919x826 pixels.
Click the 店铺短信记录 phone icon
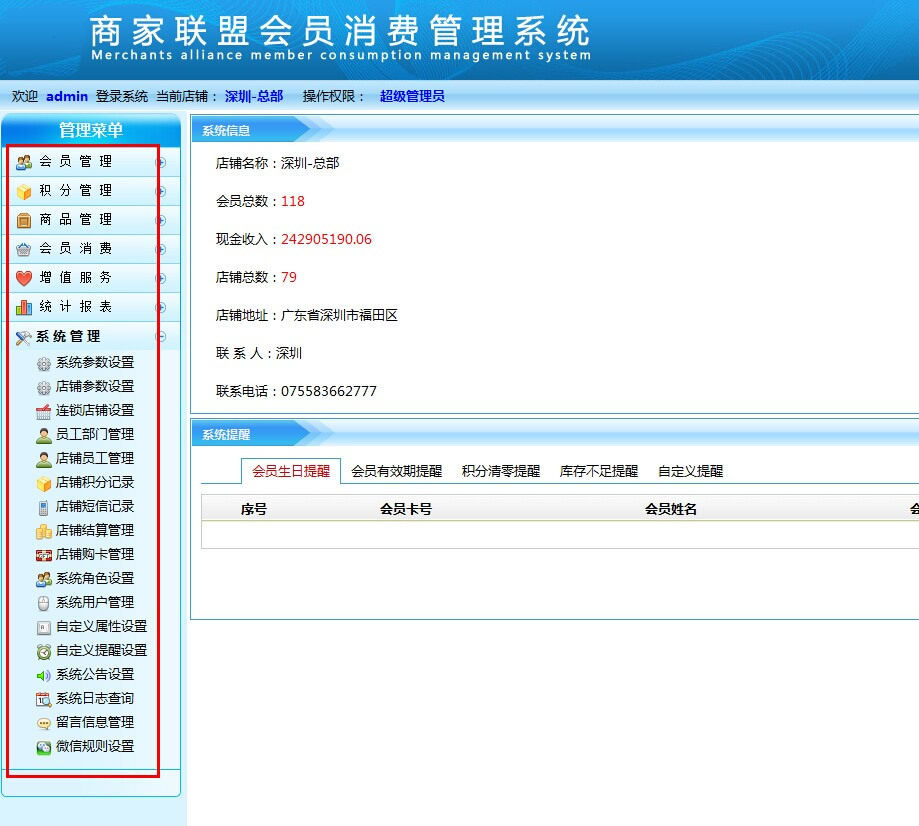[x=43, y=507]
